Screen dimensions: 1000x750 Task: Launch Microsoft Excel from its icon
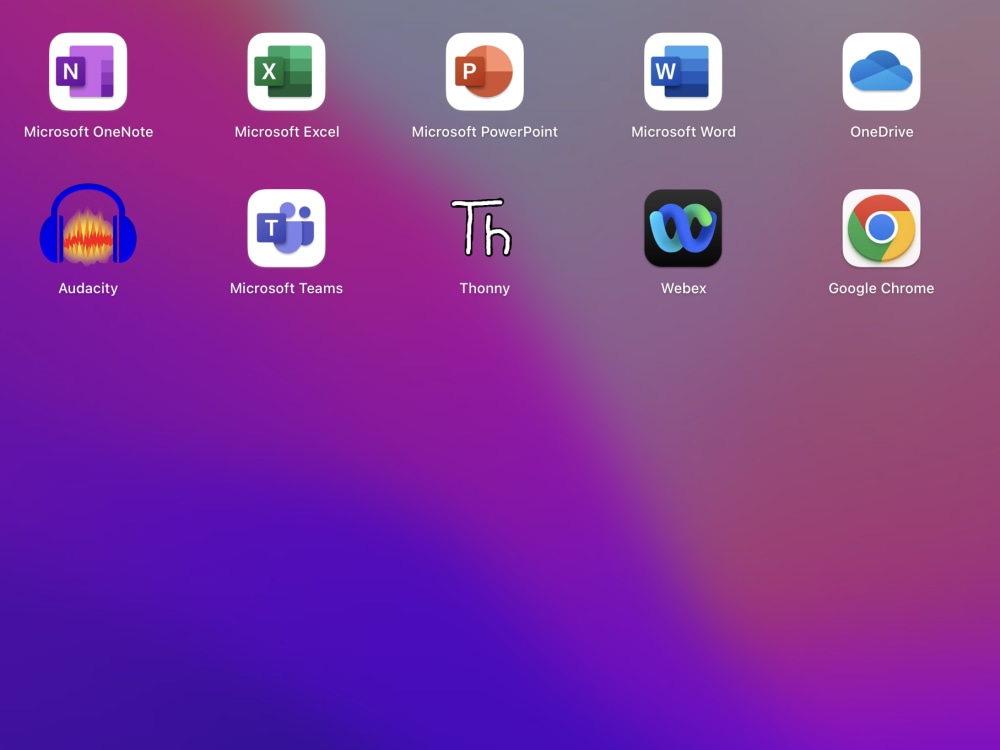coord(286,71)
